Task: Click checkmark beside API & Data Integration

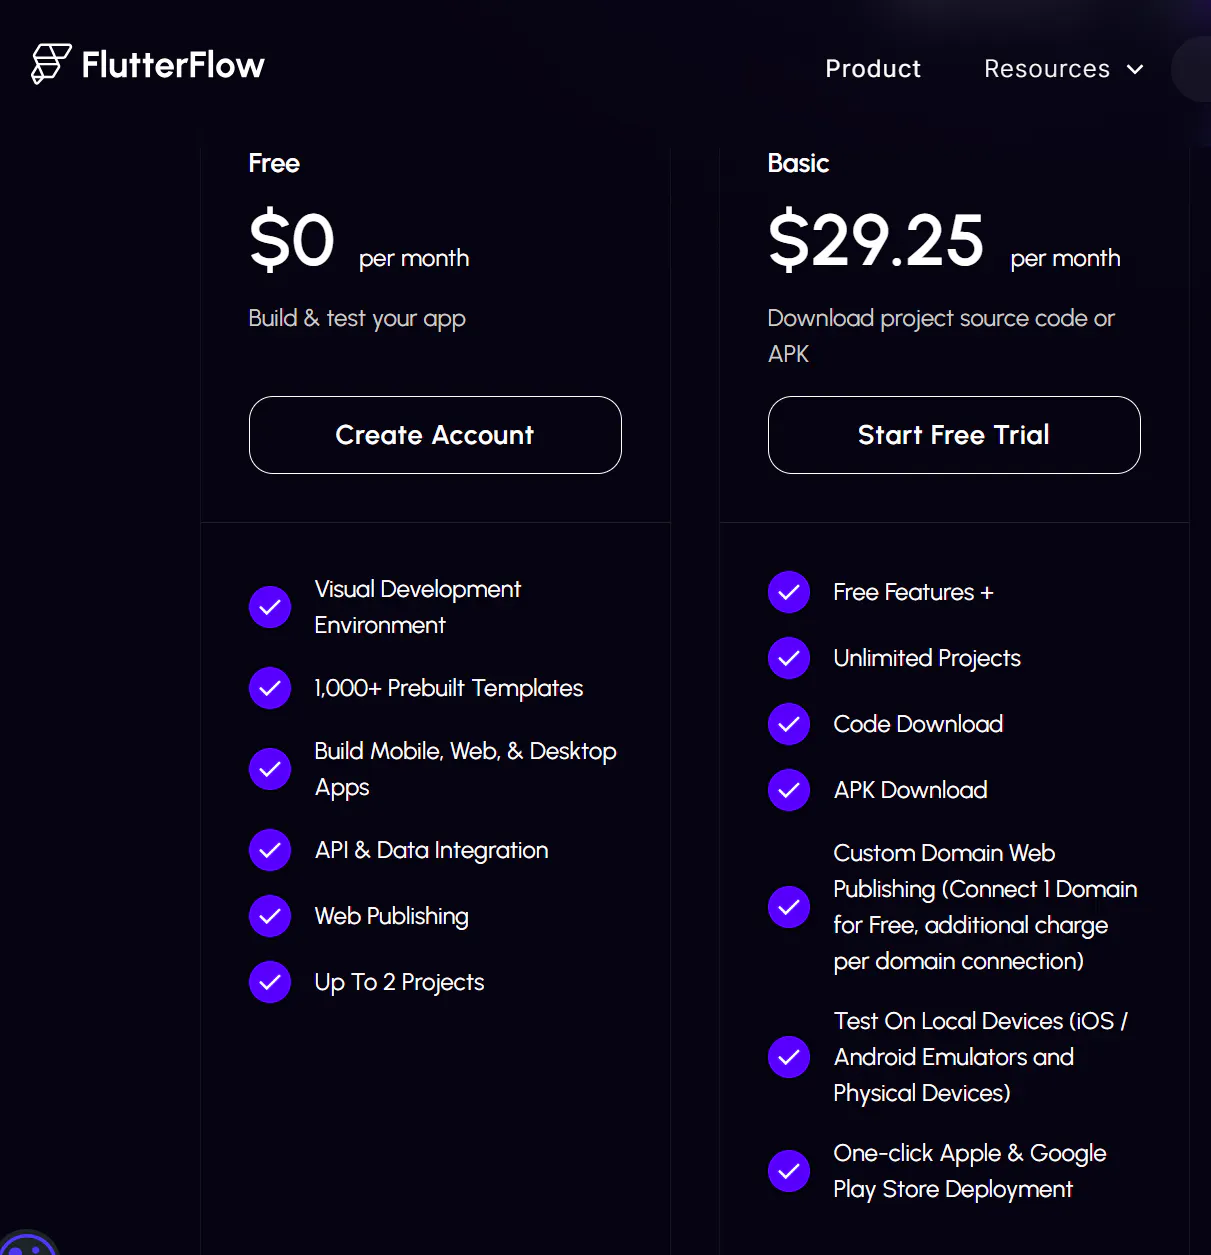Action: (270, 850)
